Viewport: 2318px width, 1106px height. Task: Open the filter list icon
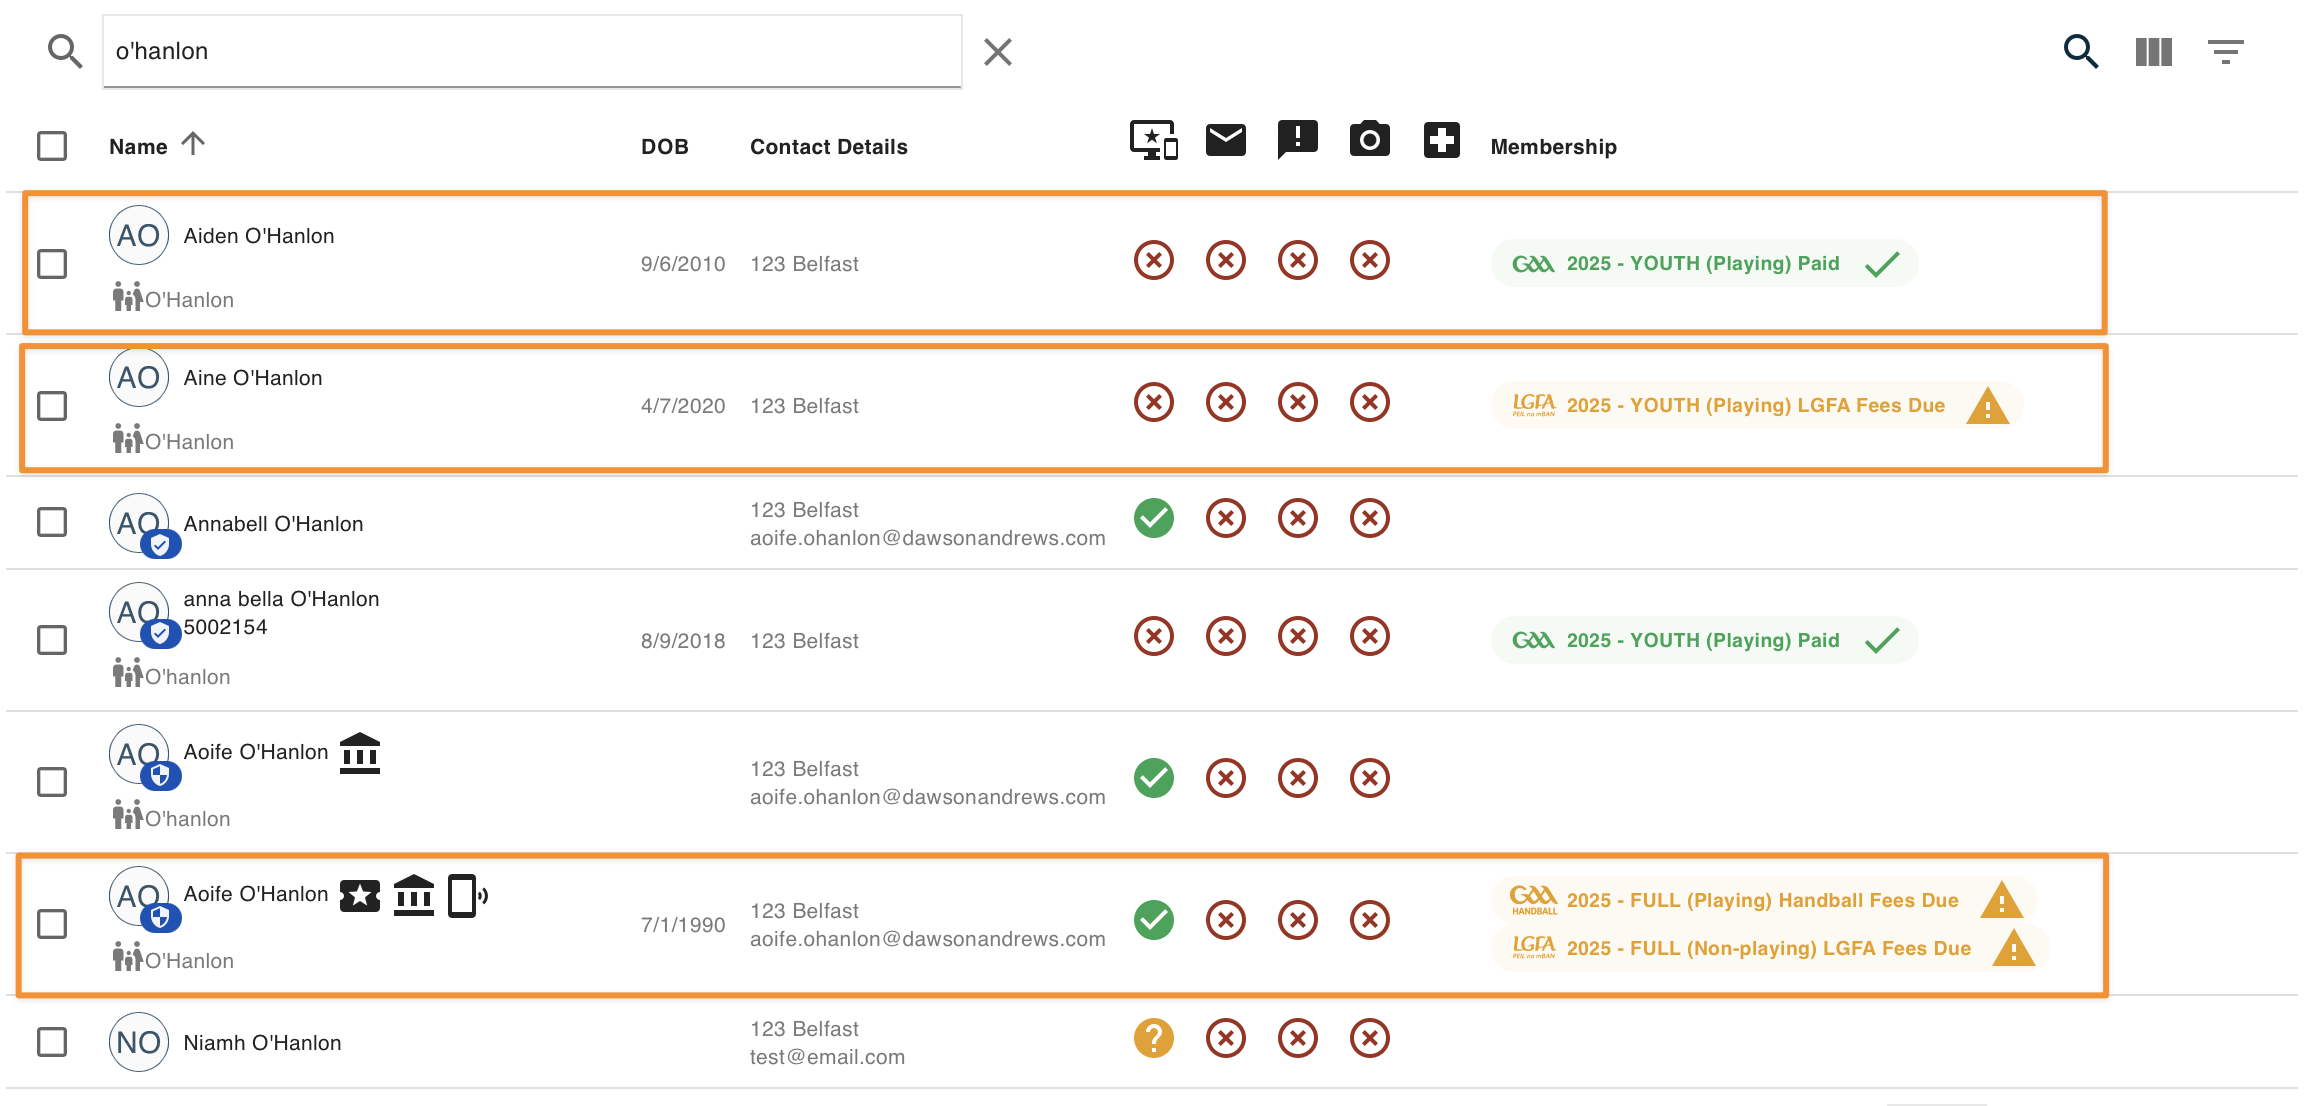tap(2226, 51)
